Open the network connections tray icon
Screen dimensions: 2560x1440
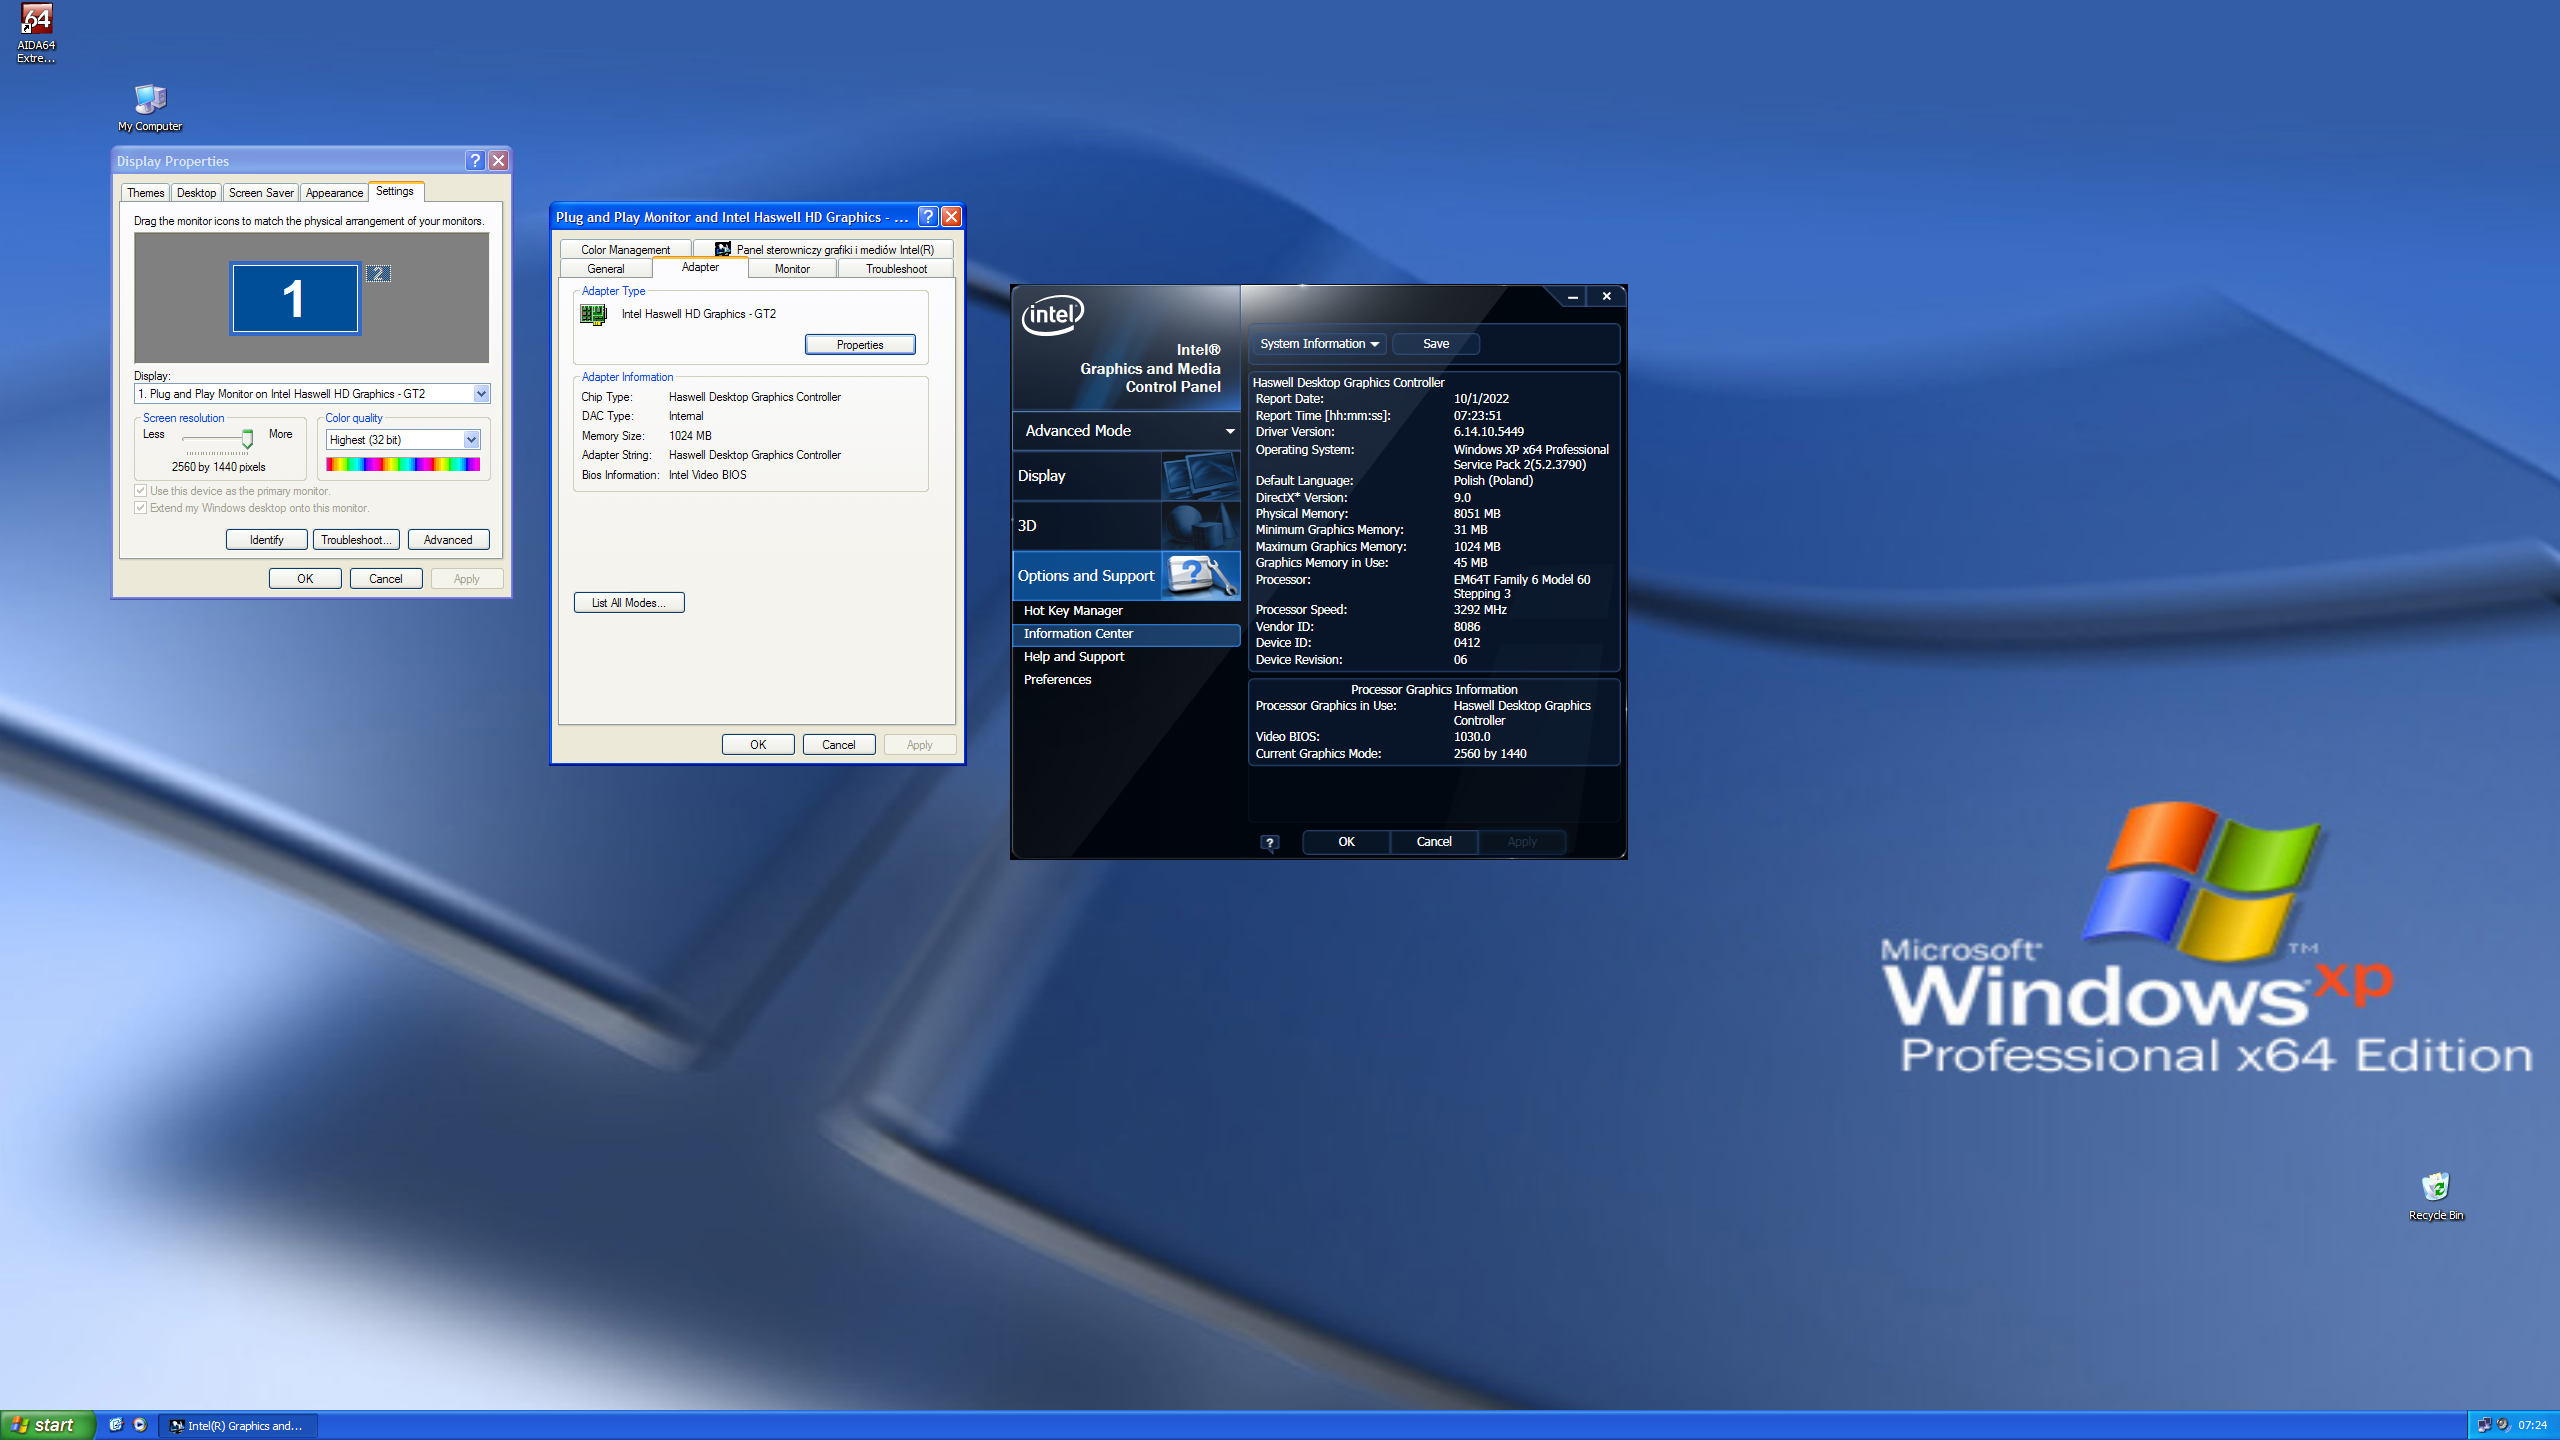(x=2485, y=1425)
